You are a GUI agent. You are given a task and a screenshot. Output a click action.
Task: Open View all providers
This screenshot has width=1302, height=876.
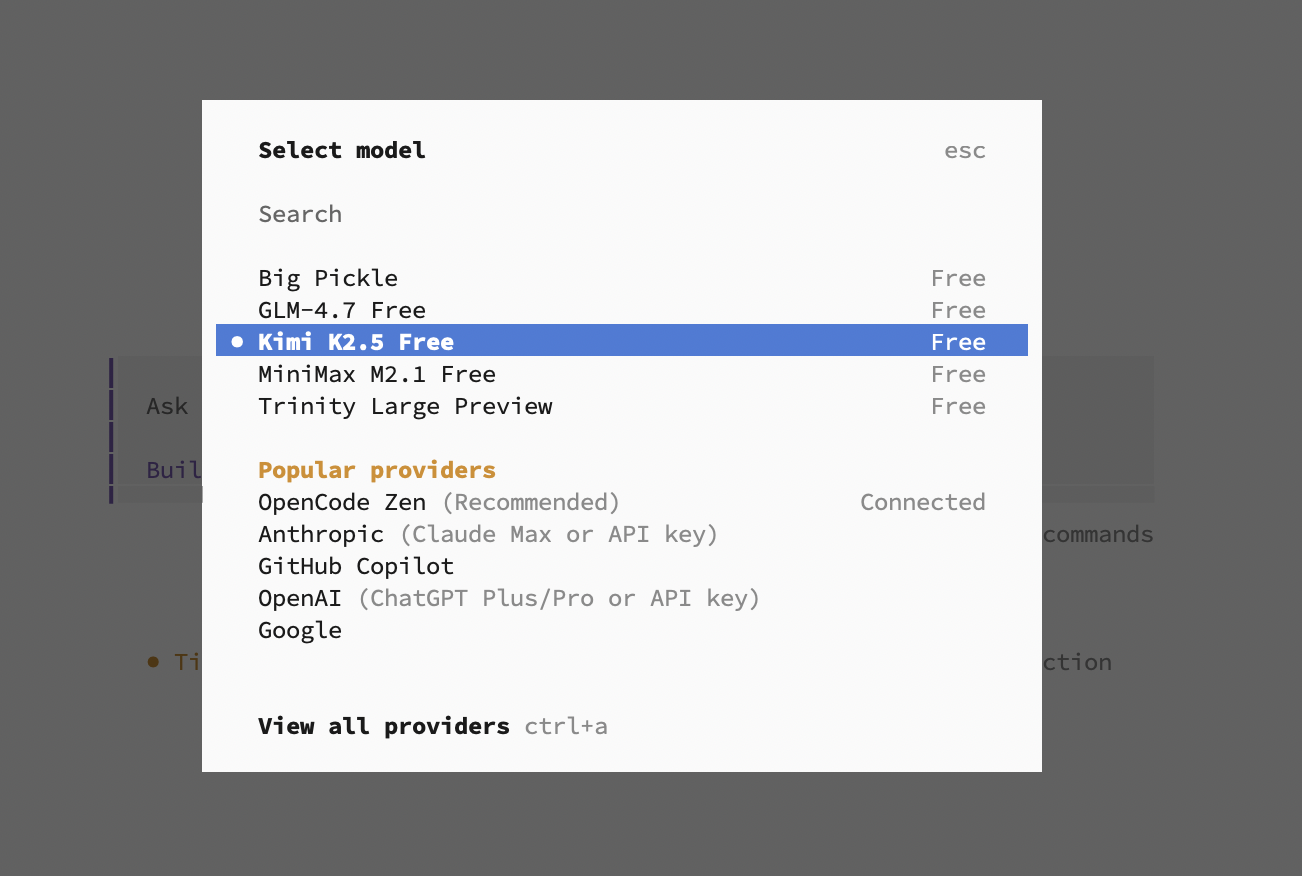(384, 726)
